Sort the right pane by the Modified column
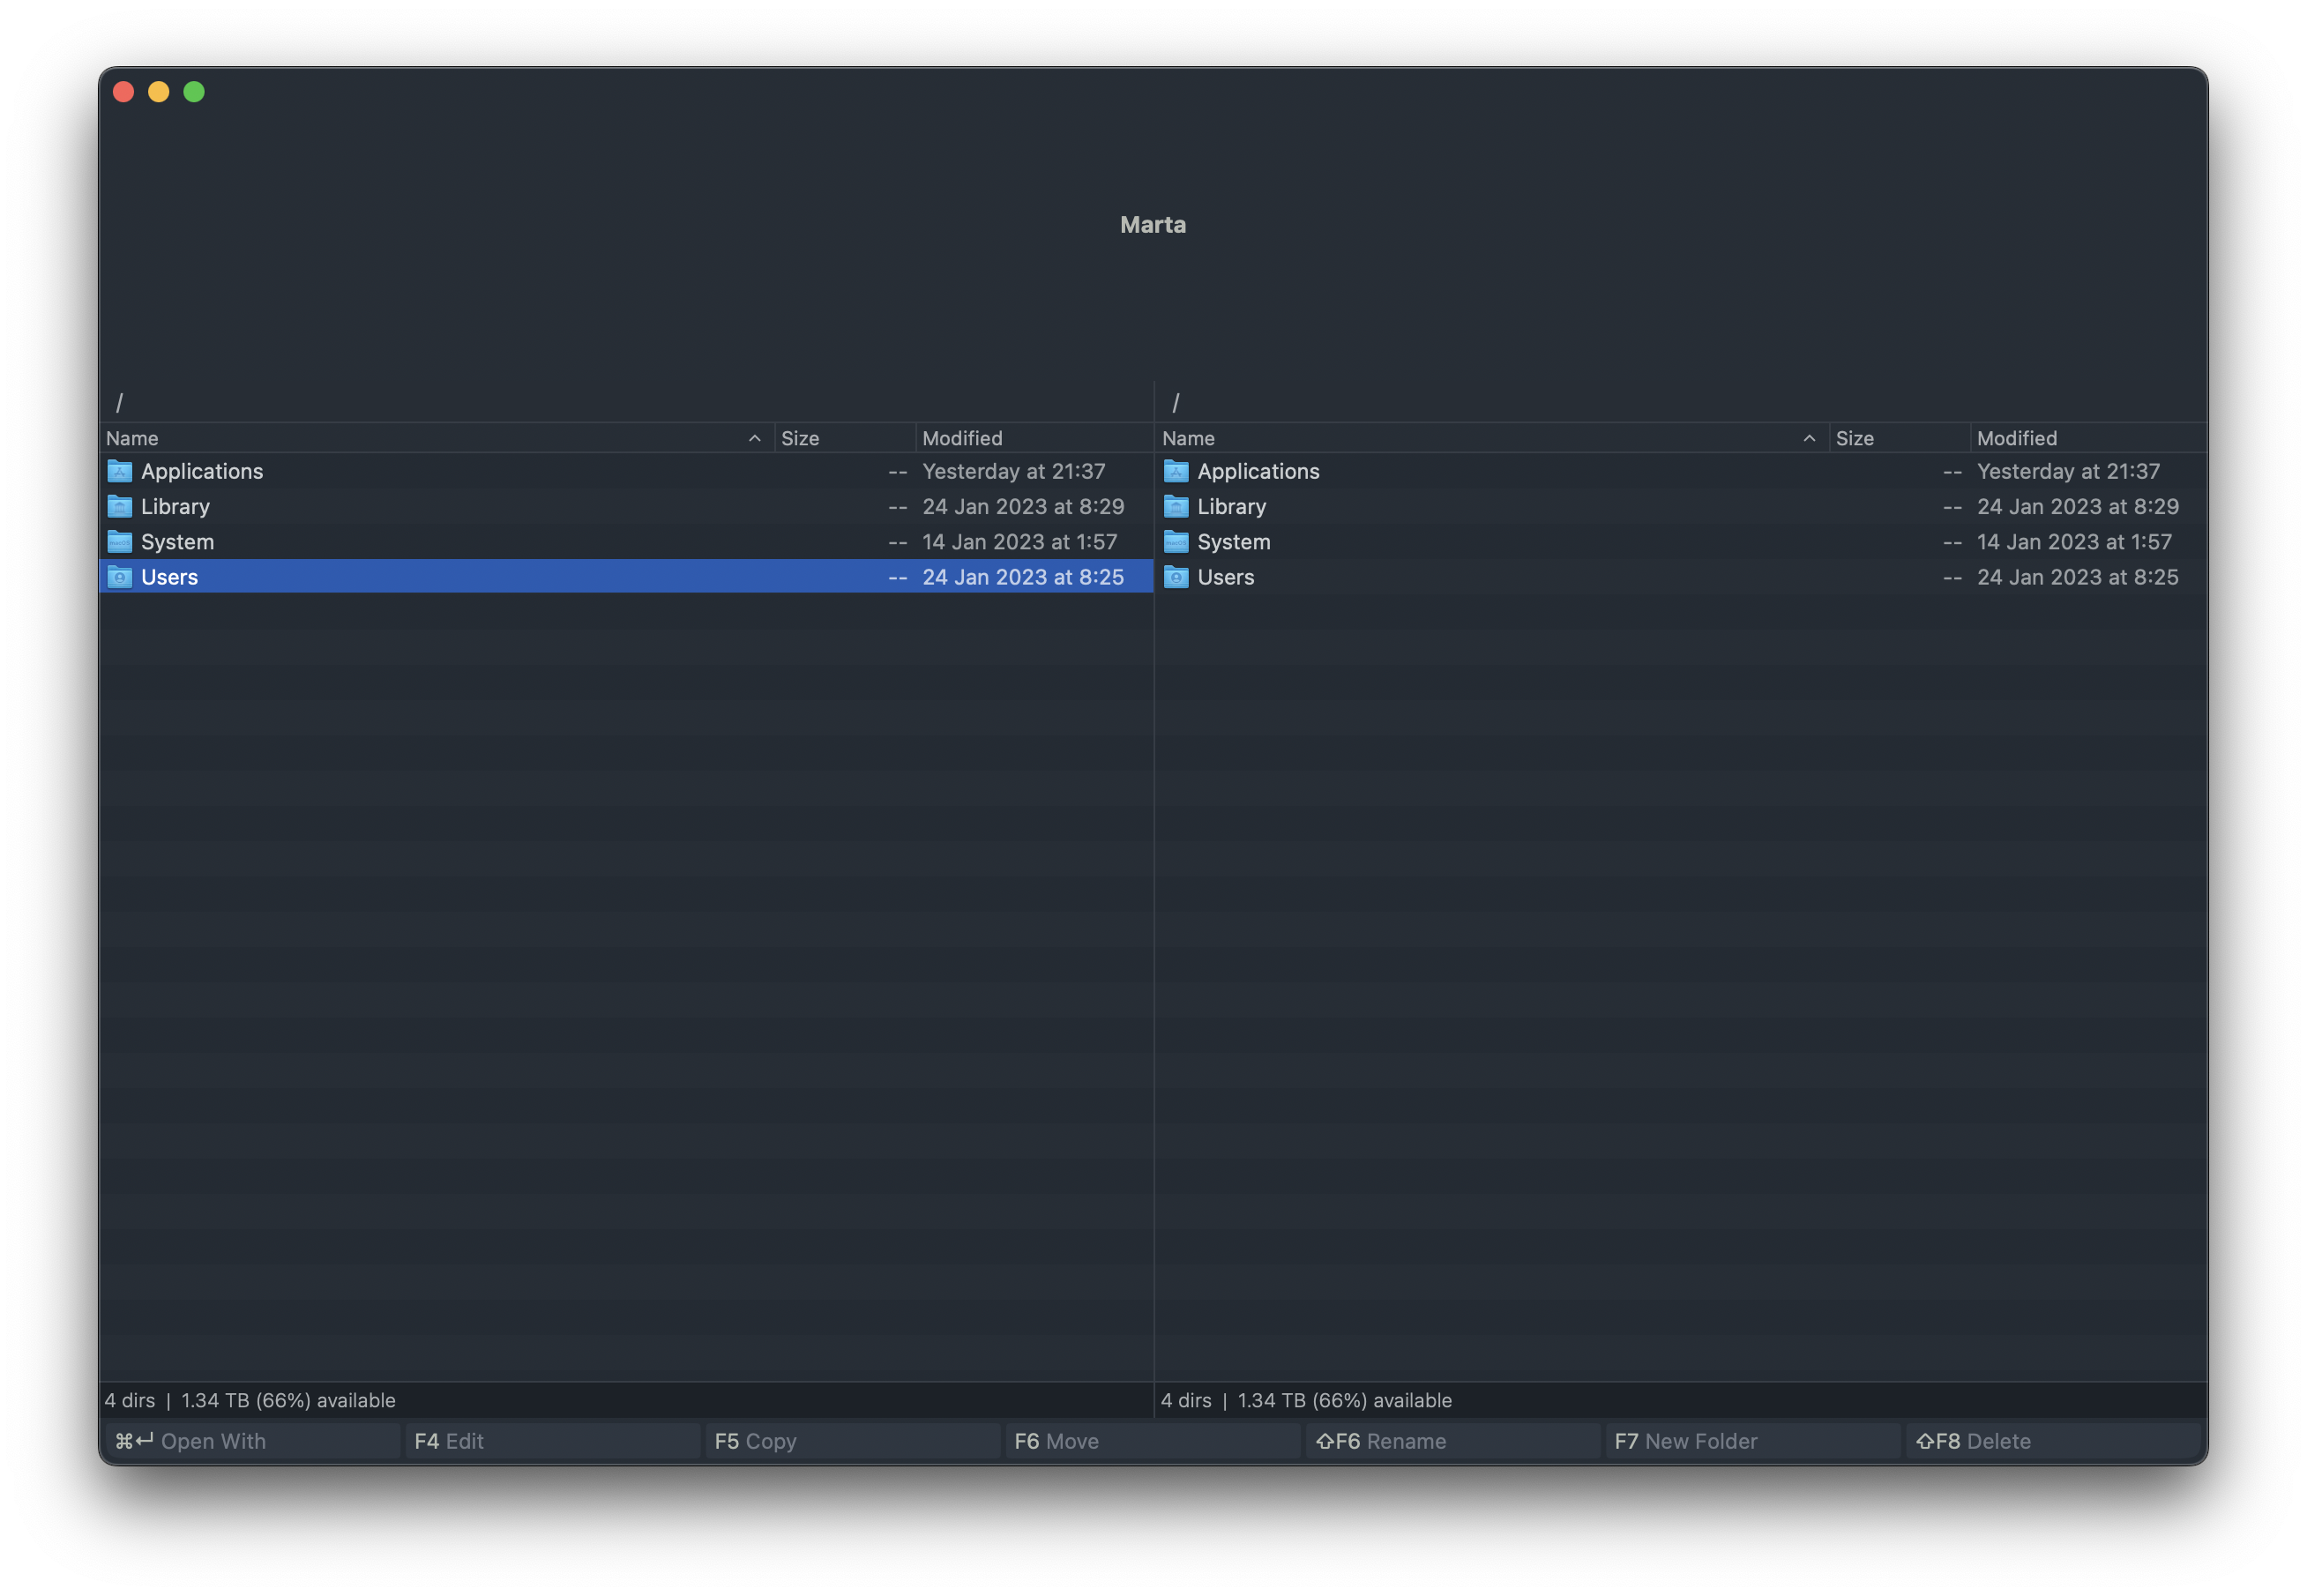Image resolution: width=2307 pixels, height=1596 pixels. (2016, 438)
